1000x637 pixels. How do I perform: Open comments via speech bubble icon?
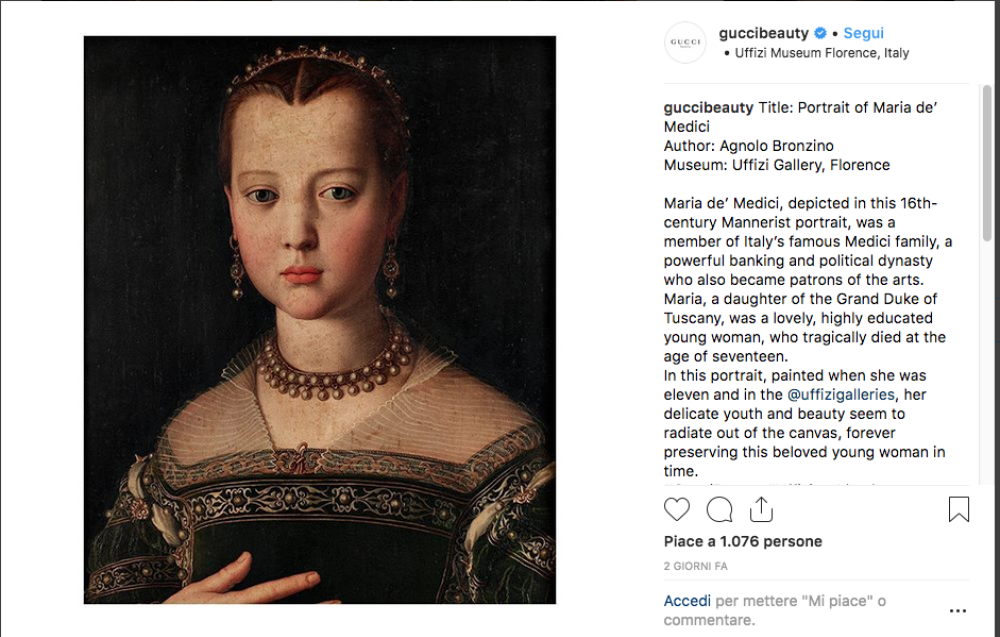click(x=719, y=510)
